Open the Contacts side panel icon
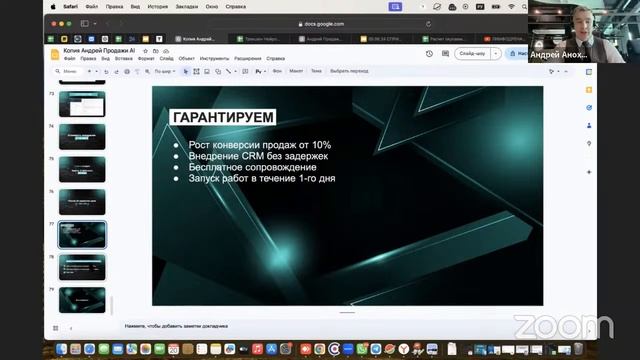 (589, 126)
